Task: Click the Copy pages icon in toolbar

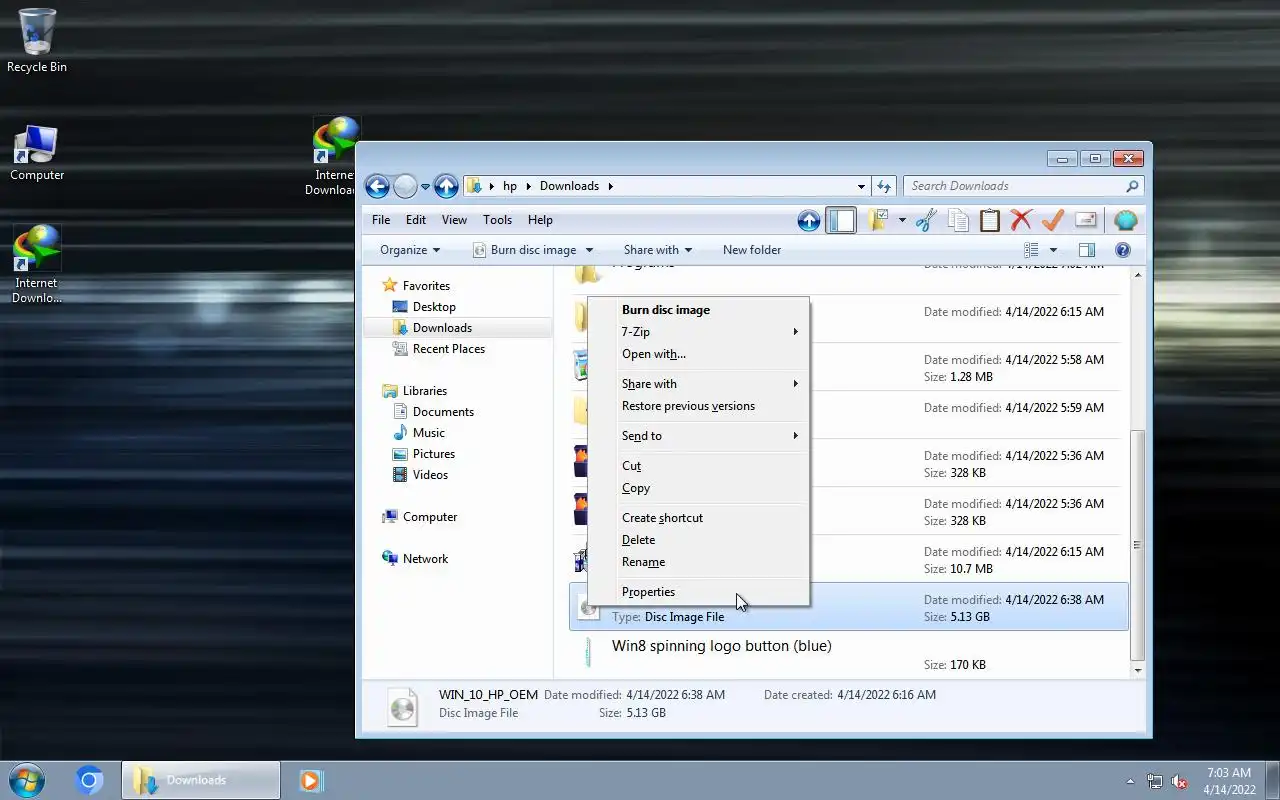Action: (x=958, y=221)
